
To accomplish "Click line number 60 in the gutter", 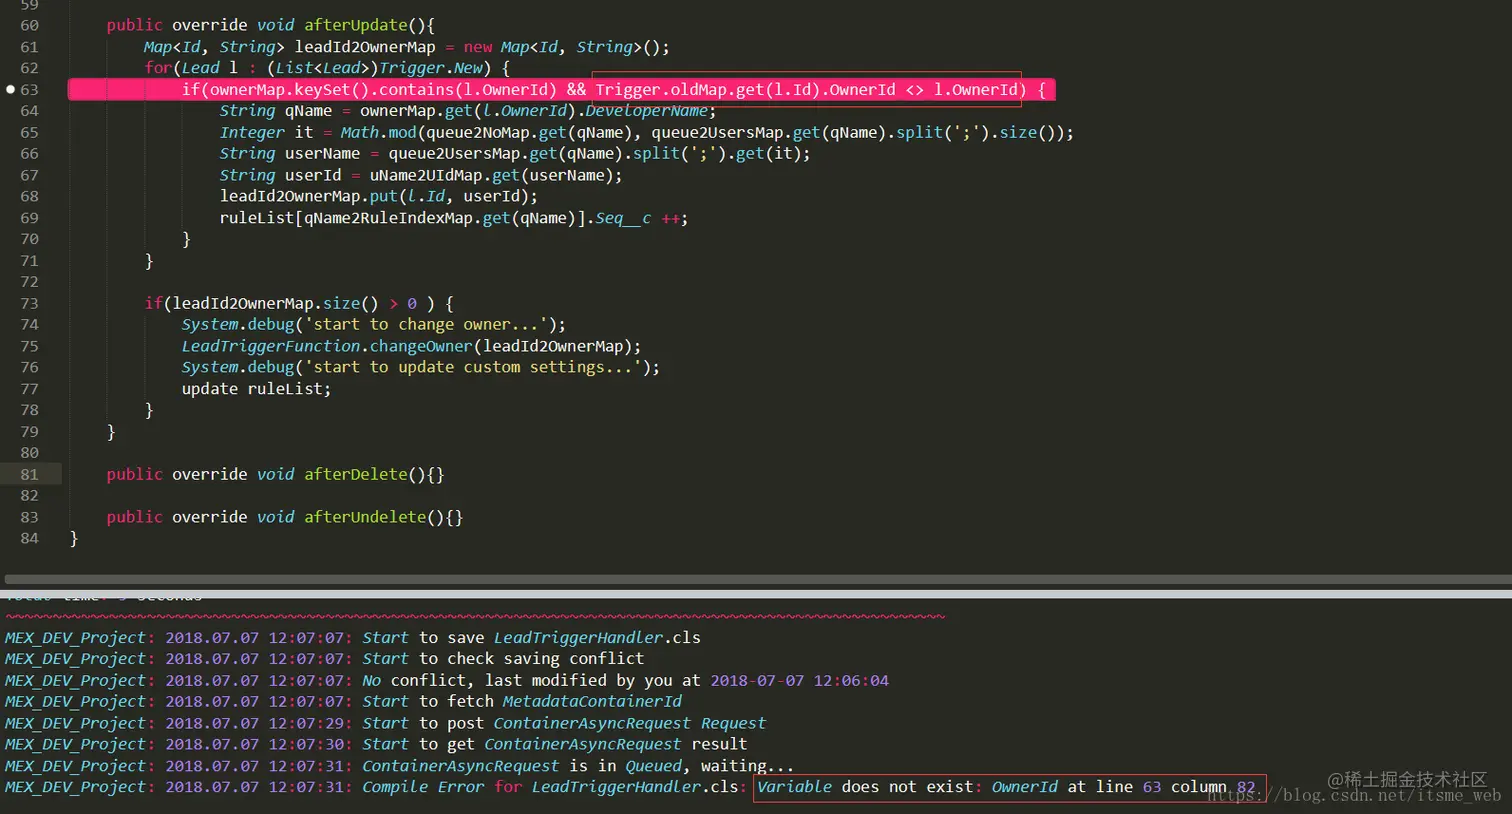I will pyautogui.click(x=29, y=25).
